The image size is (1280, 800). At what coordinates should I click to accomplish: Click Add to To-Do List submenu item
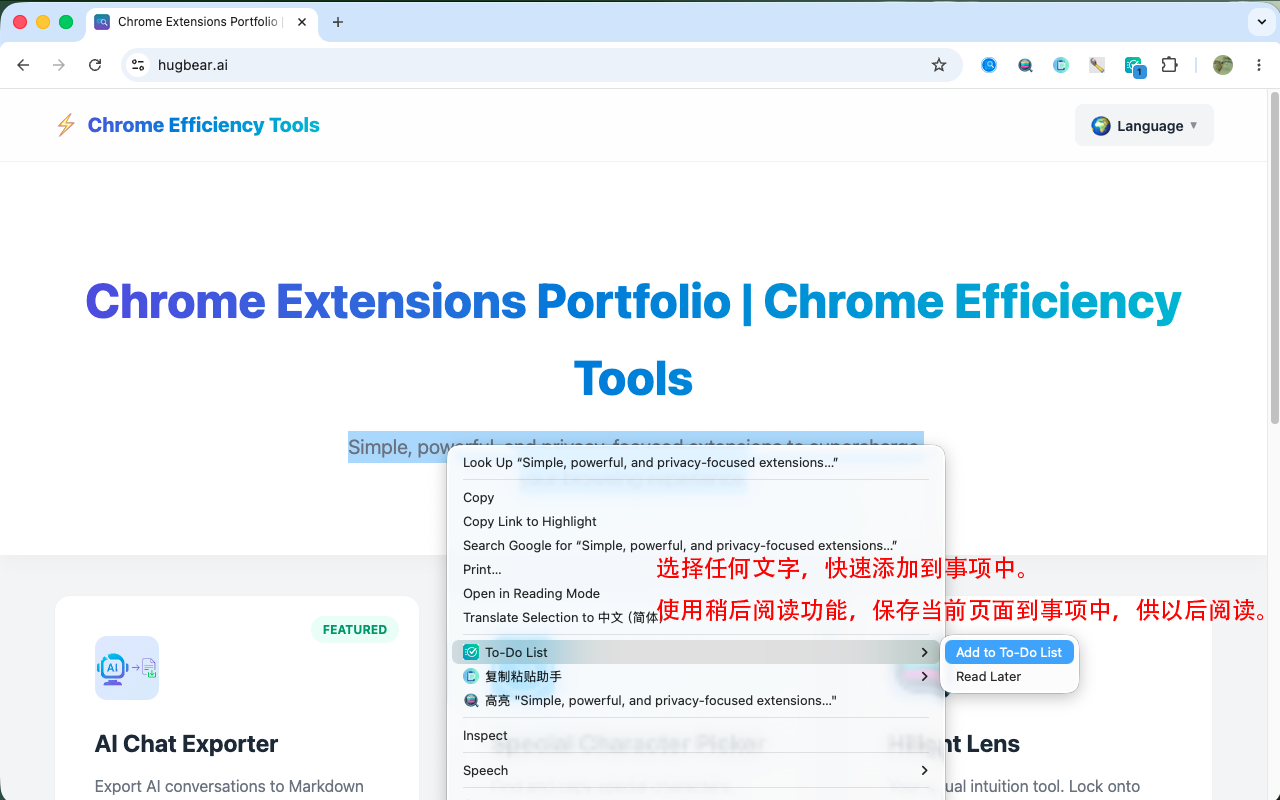click(1009, 652)
